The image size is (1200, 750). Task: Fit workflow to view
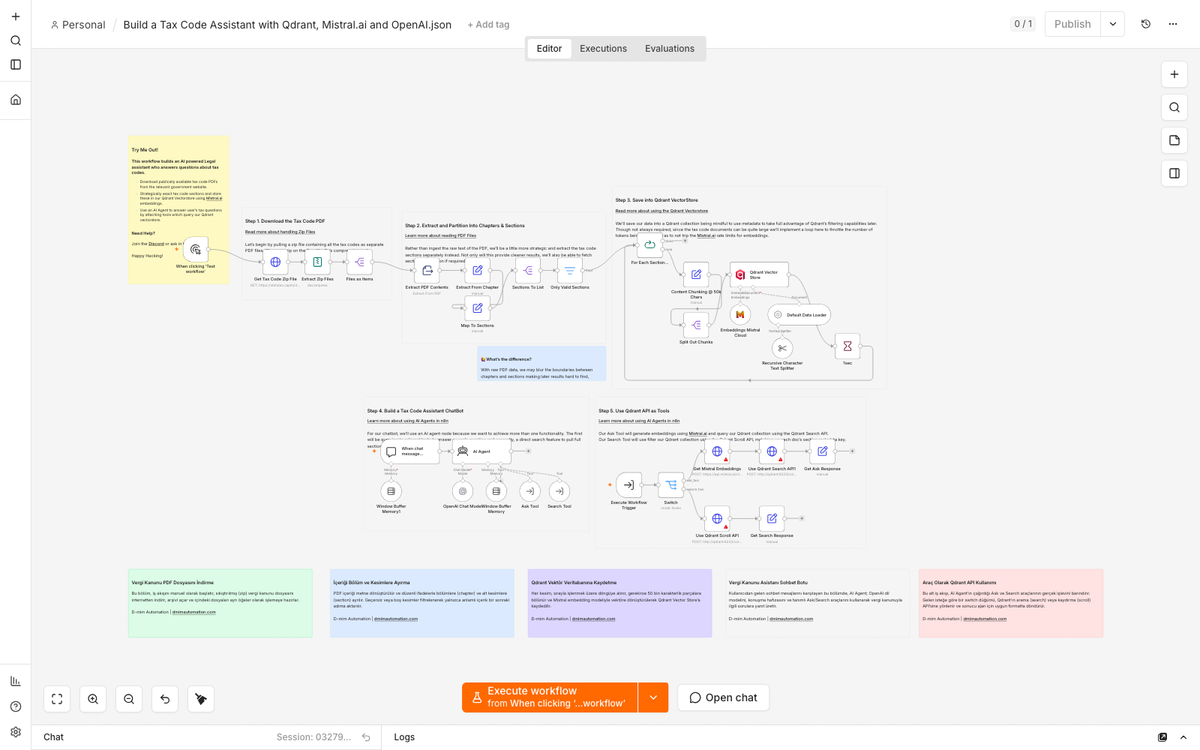57,698
